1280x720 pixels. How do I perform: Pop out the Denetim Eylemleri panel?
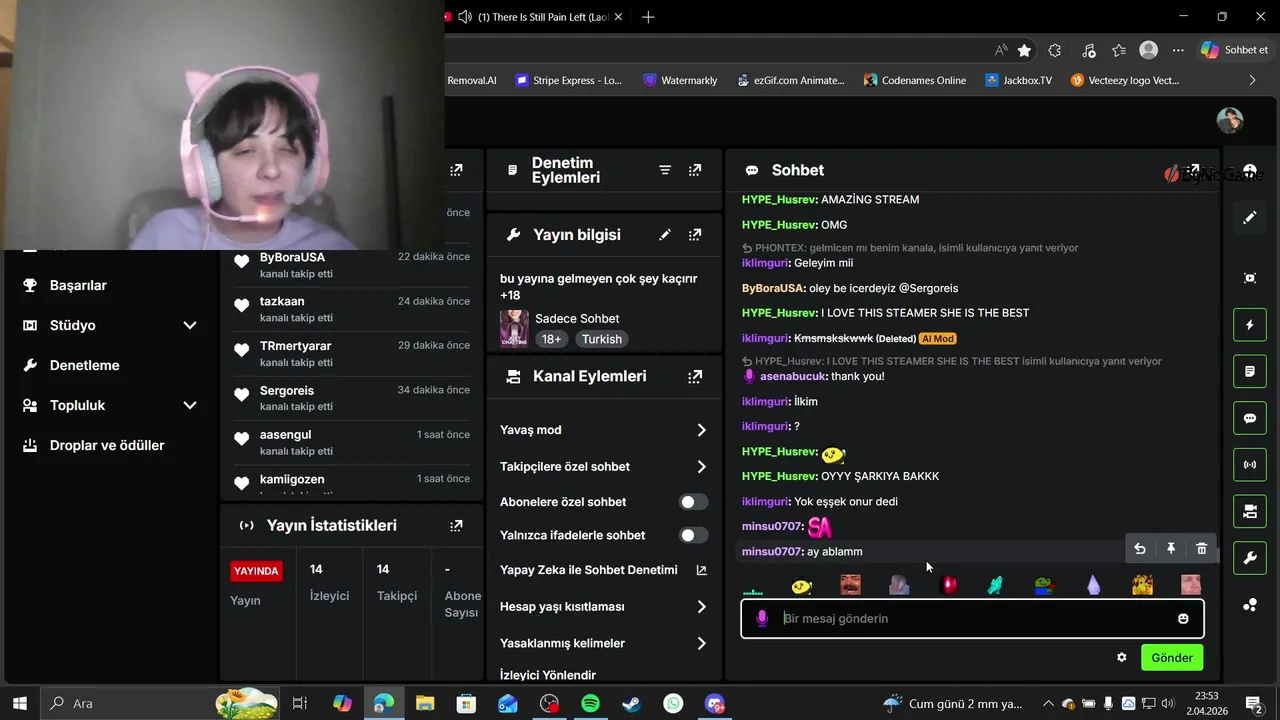695,170
